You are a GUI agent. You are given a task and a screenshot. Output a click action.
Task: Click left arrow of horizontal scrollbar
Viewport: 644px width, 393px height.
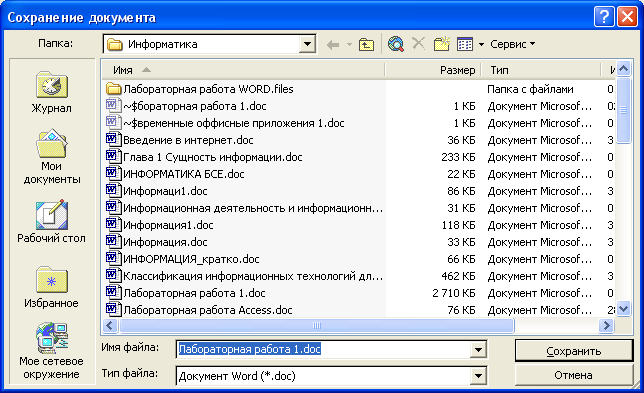[x=109, y=326]
